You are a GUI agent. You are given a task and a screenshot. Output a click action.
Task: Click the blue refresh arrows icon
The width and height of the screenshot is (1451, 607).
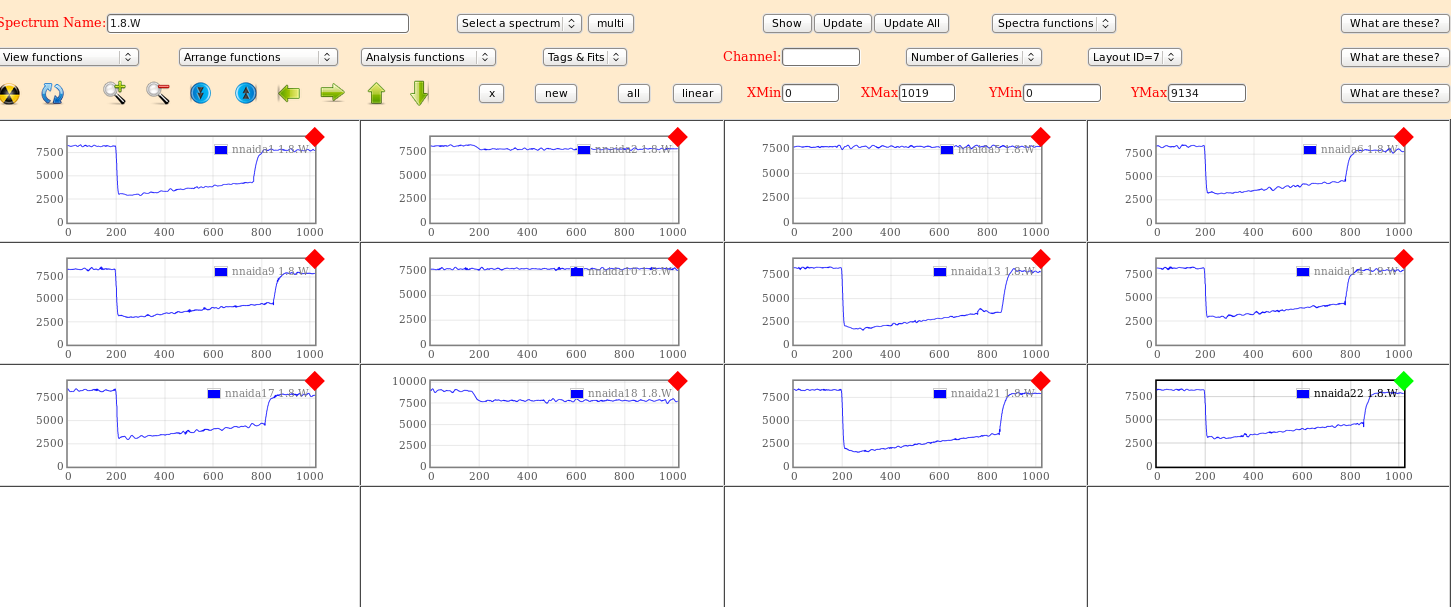point(52,93)
